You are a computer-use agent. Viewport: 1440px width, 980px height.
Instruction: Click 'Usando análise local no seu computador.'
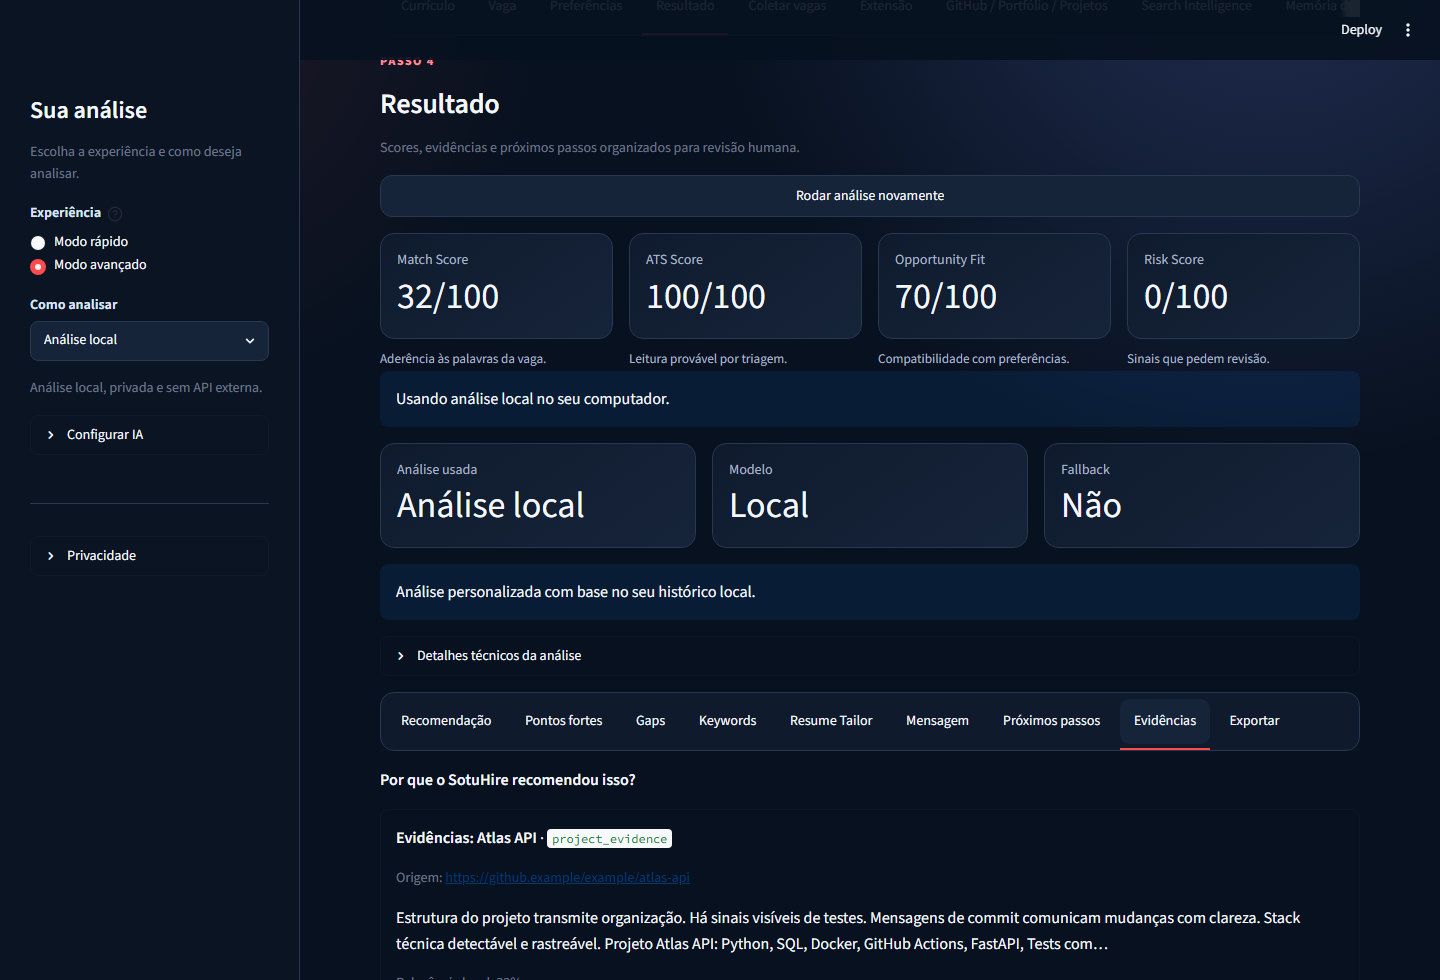click(533, 399)
